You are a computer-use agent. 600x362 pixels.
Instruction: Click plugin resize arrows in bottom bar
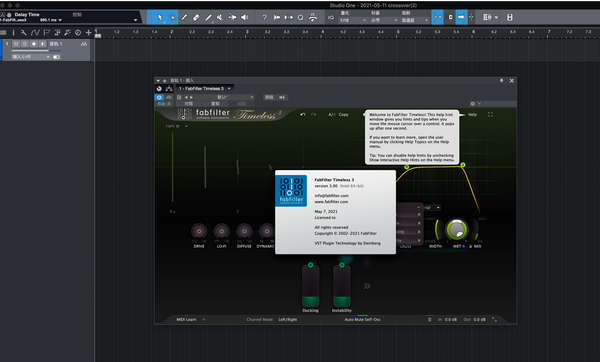494,320
